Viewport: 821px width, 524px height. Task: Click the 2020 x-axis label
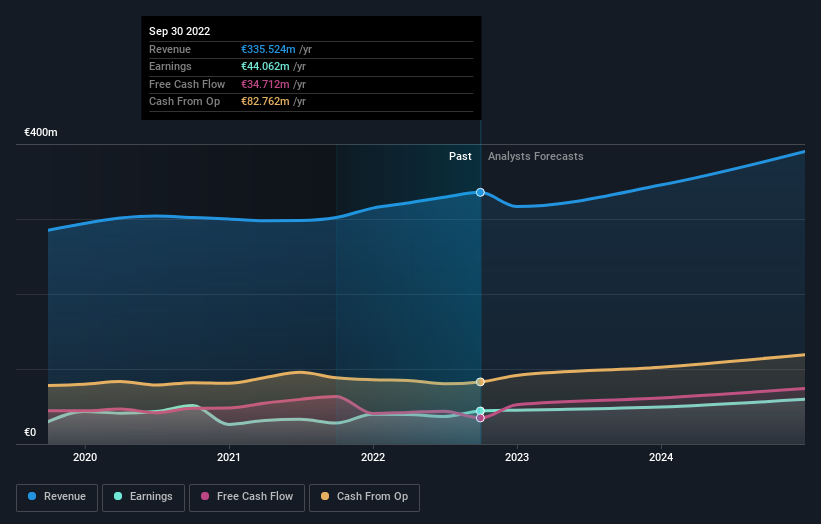pos(85,457)
